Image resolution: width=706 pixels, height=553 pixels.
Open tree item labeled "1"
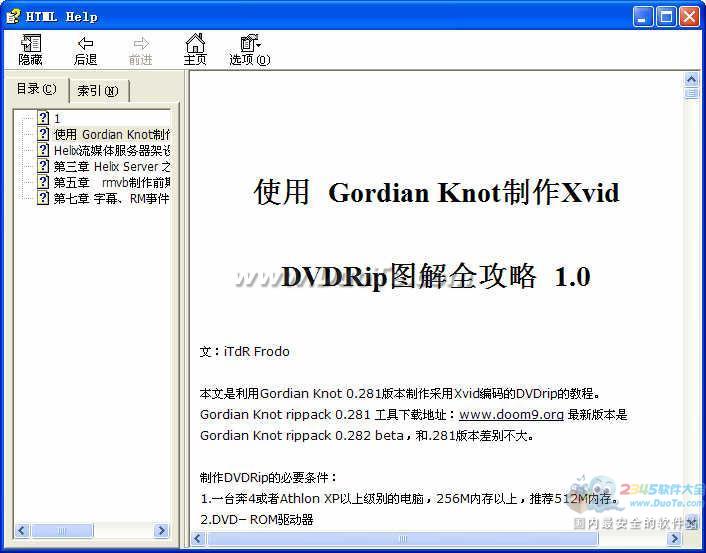tap(57, 118)
